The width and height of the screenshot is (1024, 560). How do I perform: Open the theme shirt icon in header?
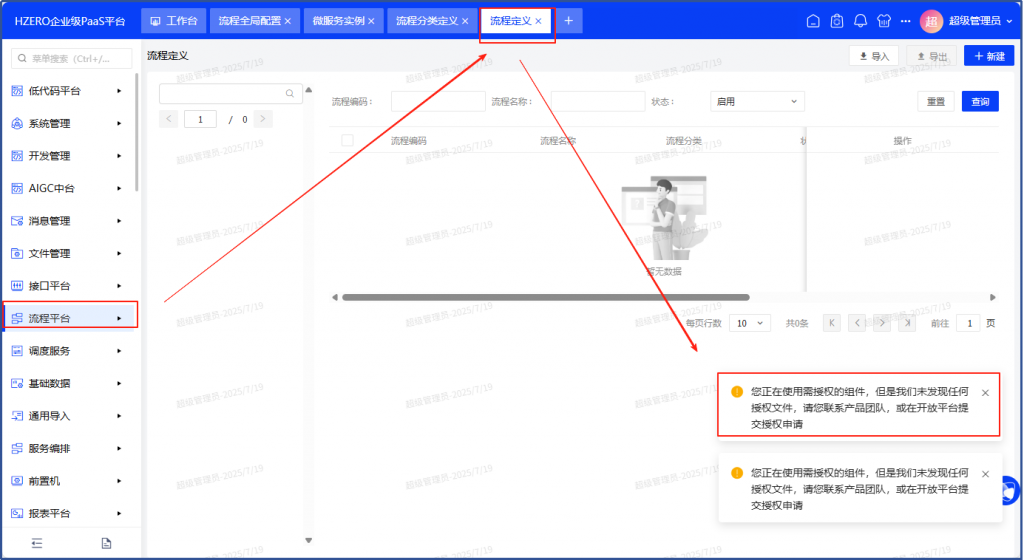point(883,21)
